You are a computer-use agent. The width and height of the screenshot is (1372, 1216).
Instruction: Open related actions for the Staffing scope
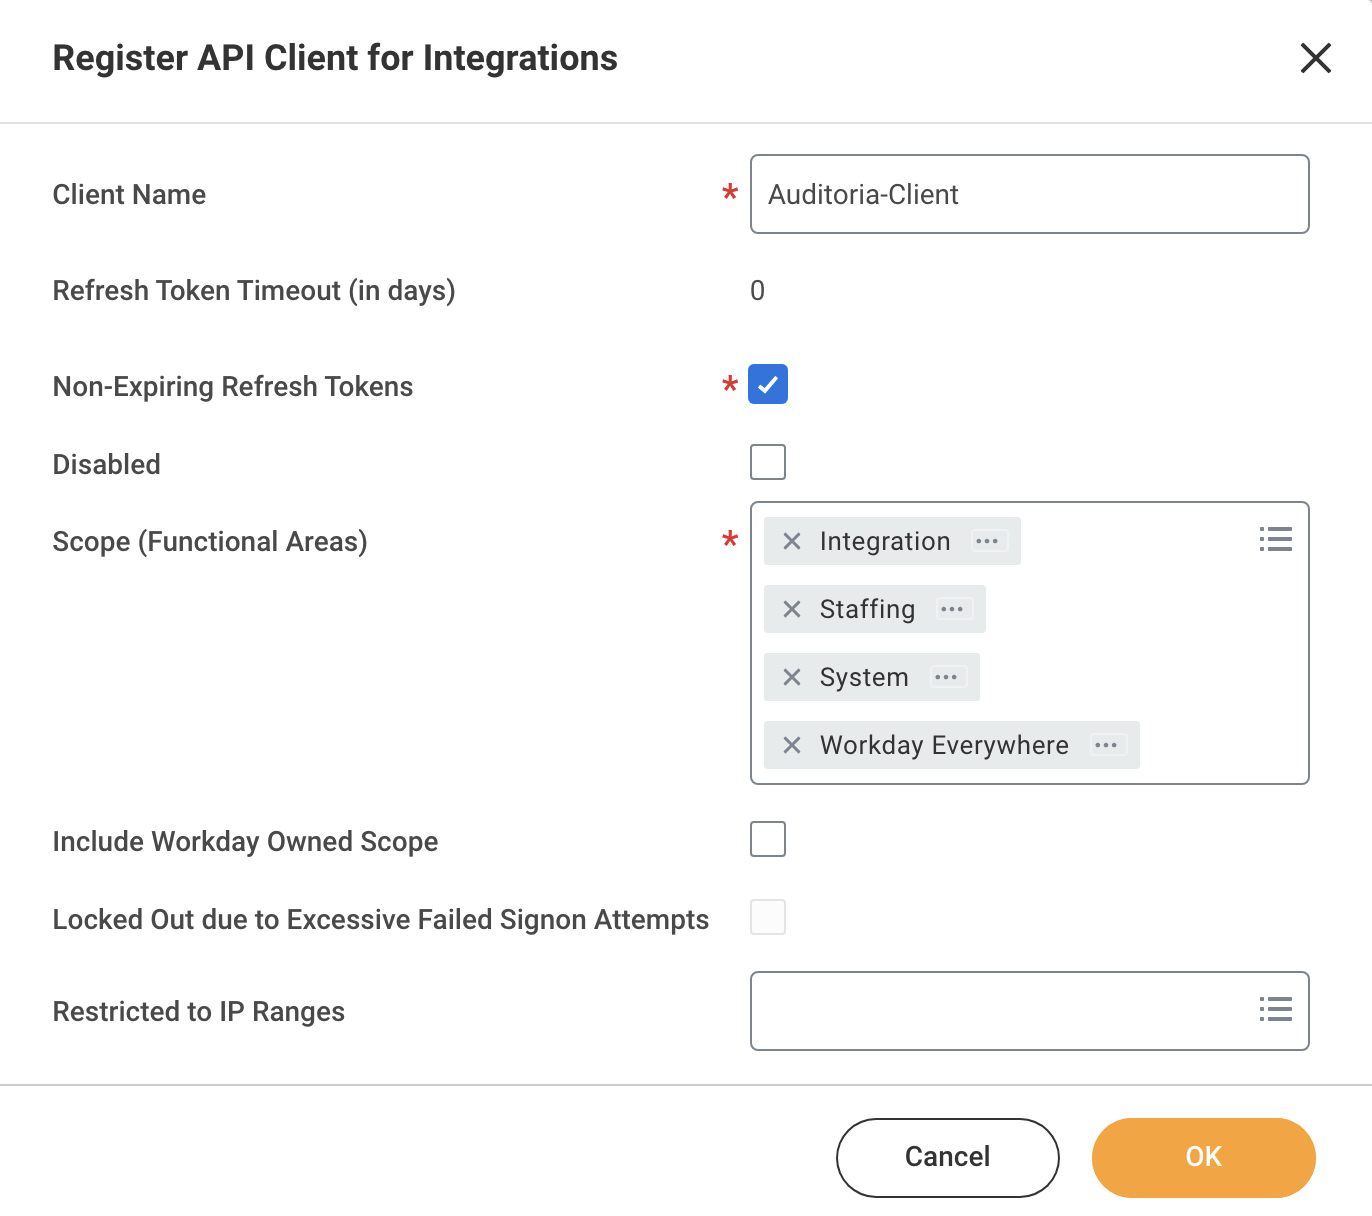click(x=952, y=609)
